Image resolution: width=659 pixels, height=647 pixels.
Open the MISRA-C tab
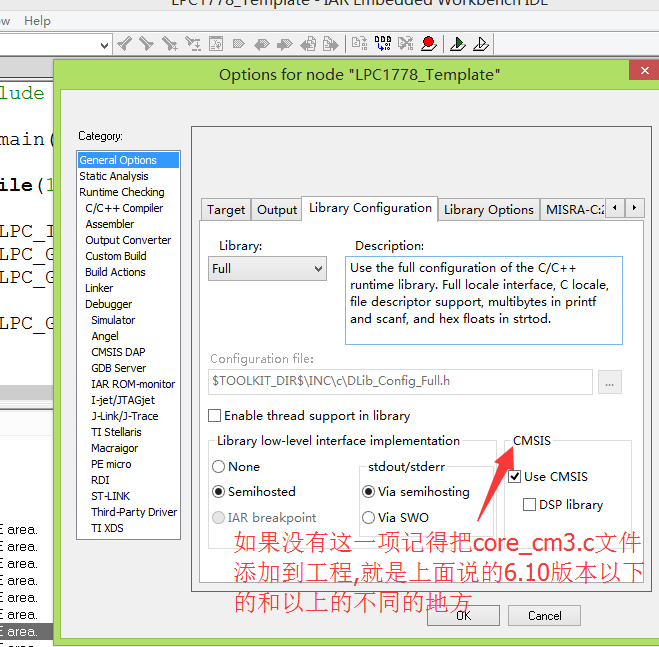[x=574, y=209]
